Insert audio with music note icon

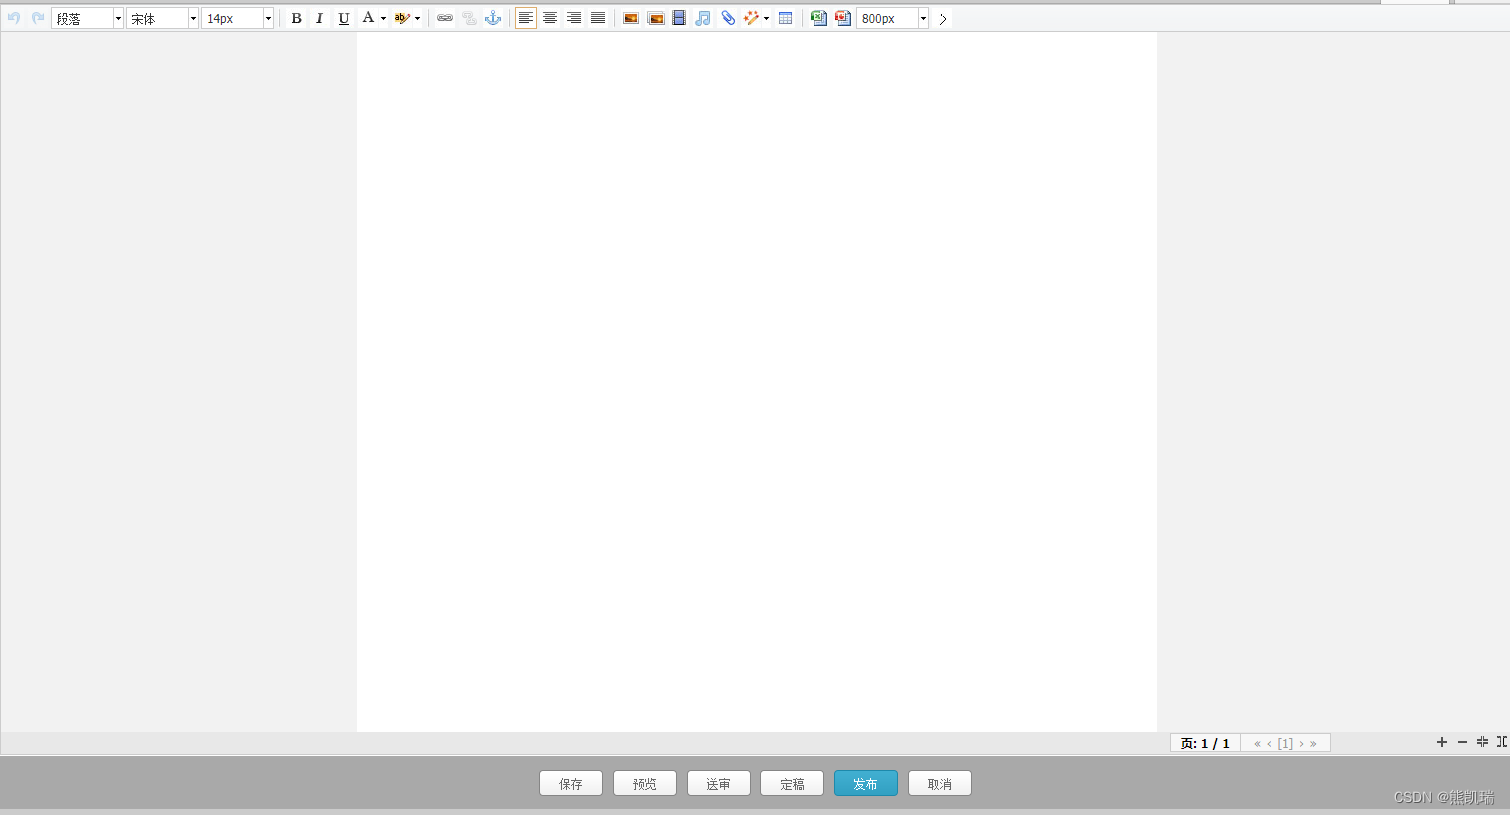[703, 18]
